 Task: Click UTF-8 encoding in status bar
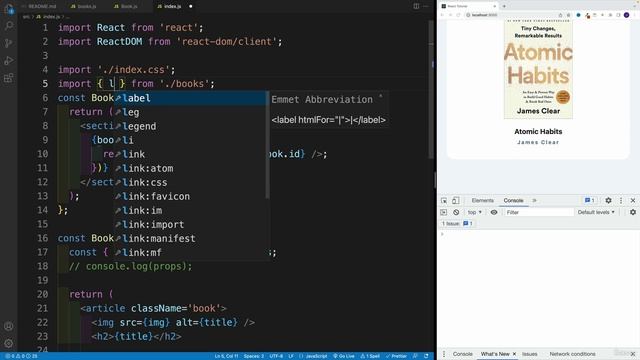coord(276,356)
